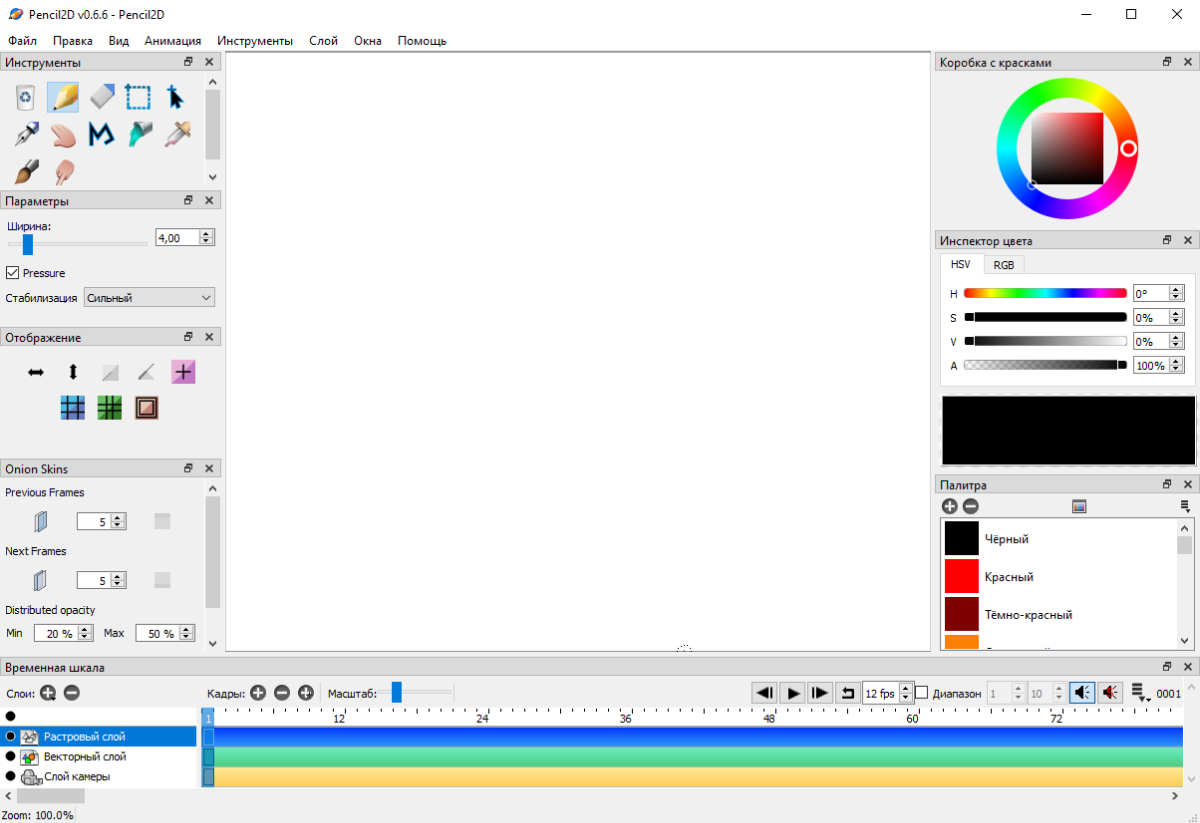Duplicate the current frame
Screen dimensions: 1200x823
pyautogui.click(x=306, y=692)
